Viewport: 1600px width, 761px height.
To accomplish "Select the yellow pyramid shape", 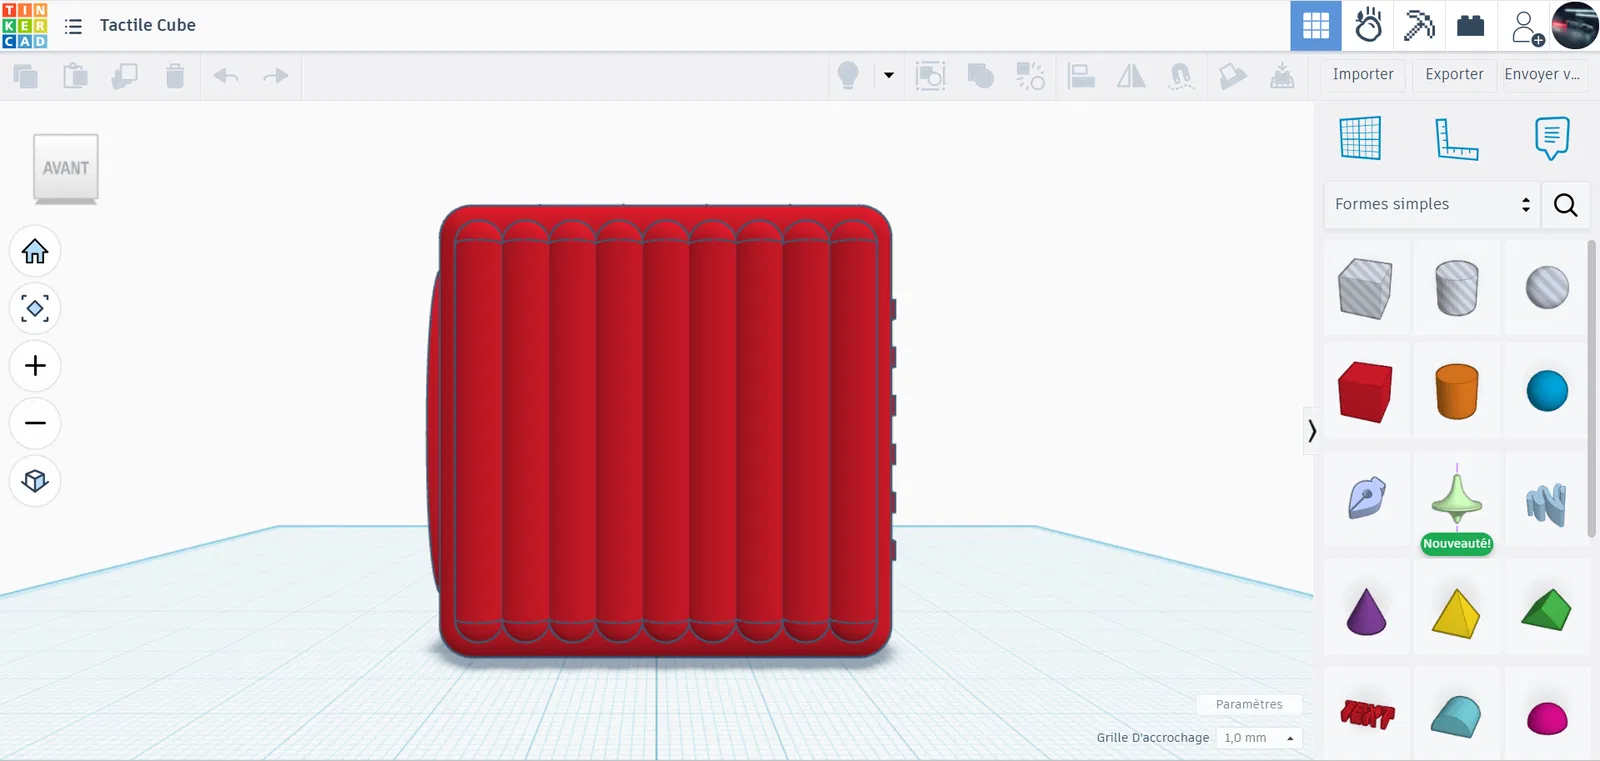I will point(1457,611).
